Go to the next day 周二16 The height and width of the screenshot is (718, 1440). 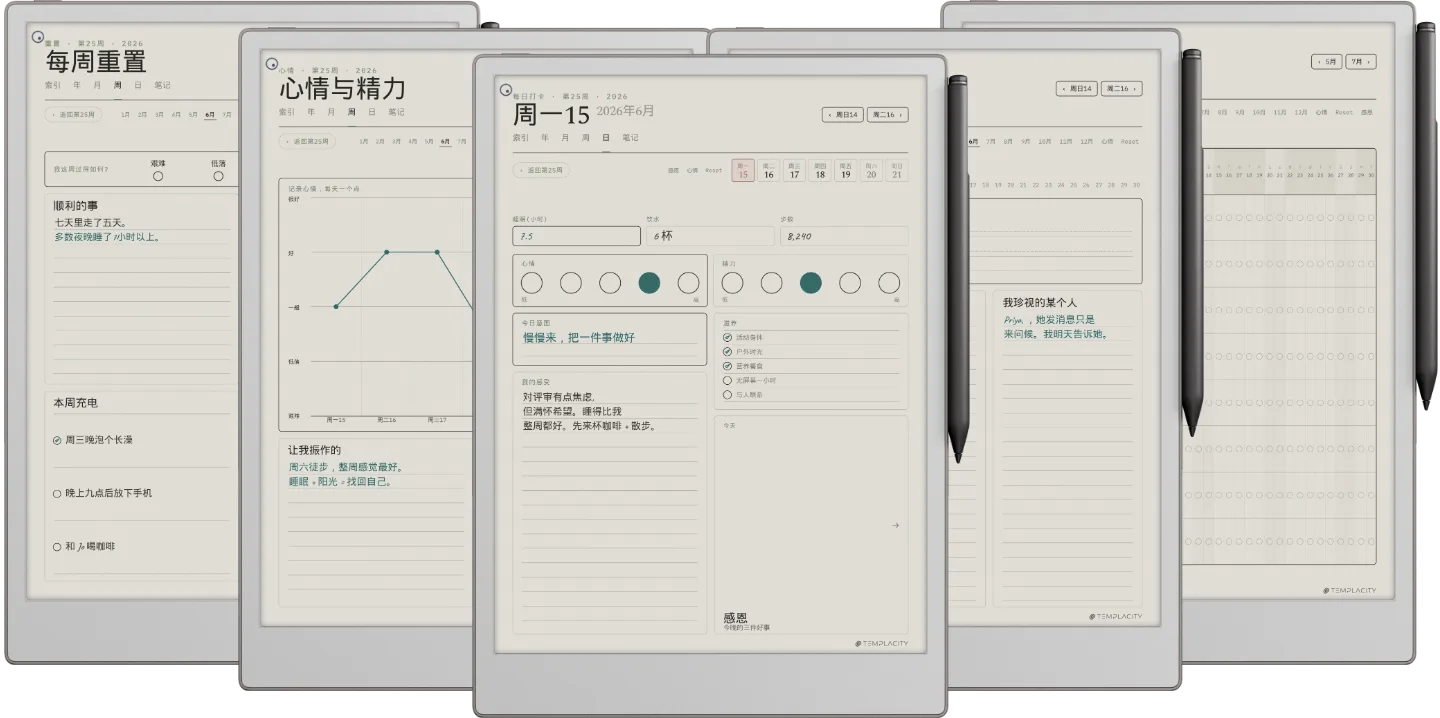(x=887, y=115)
